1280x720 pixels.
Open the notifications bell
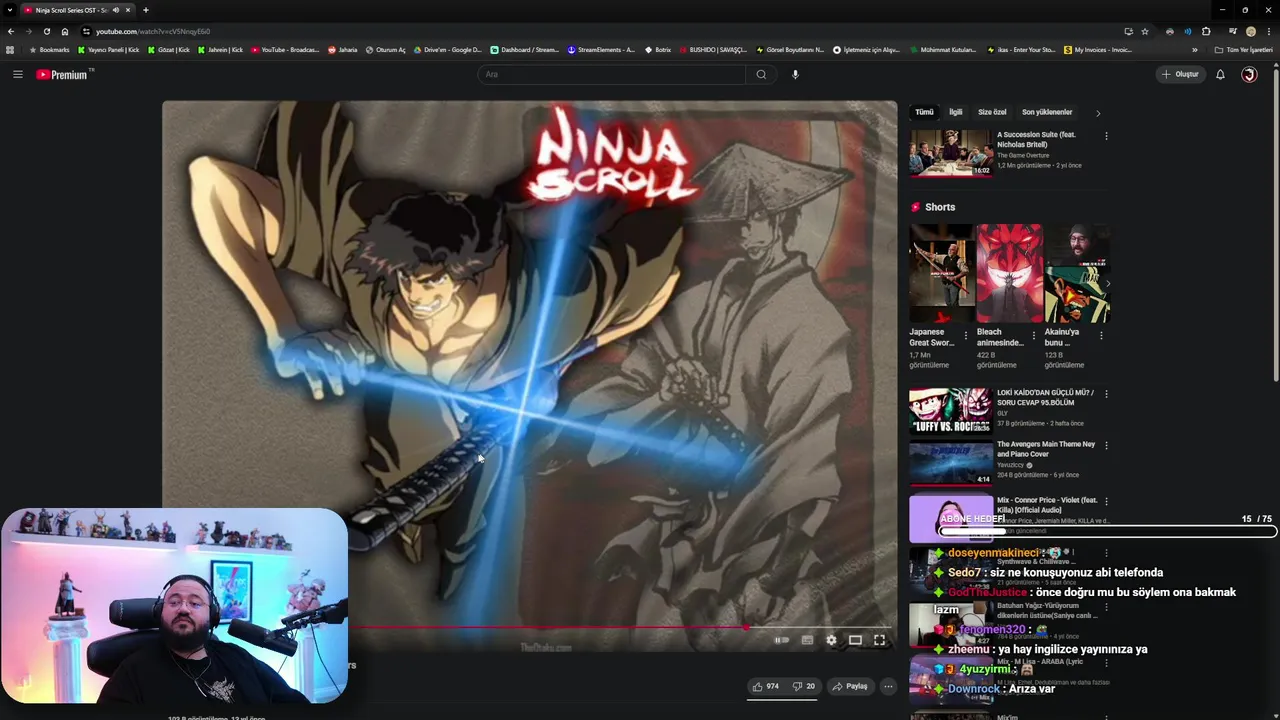coord(1220,74)
